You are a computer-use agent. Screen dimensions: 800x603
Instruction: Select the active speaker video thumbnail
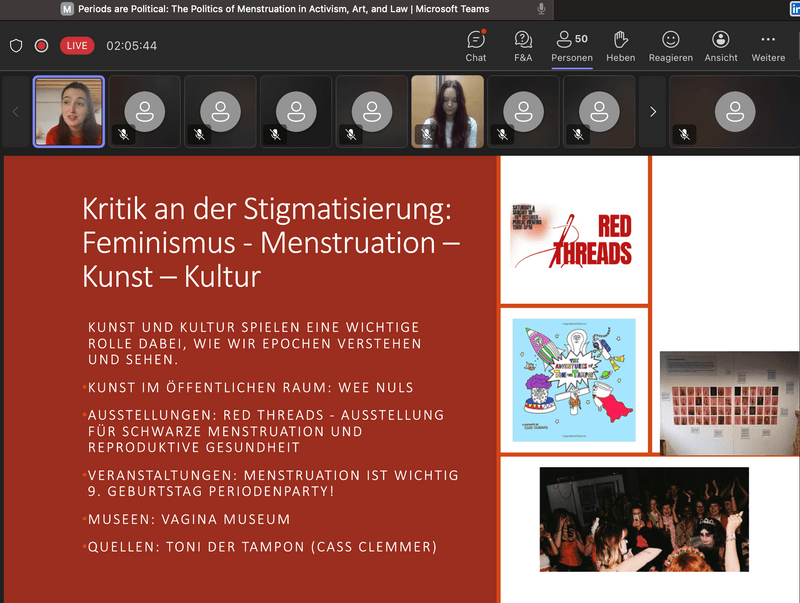coord(69,112)
